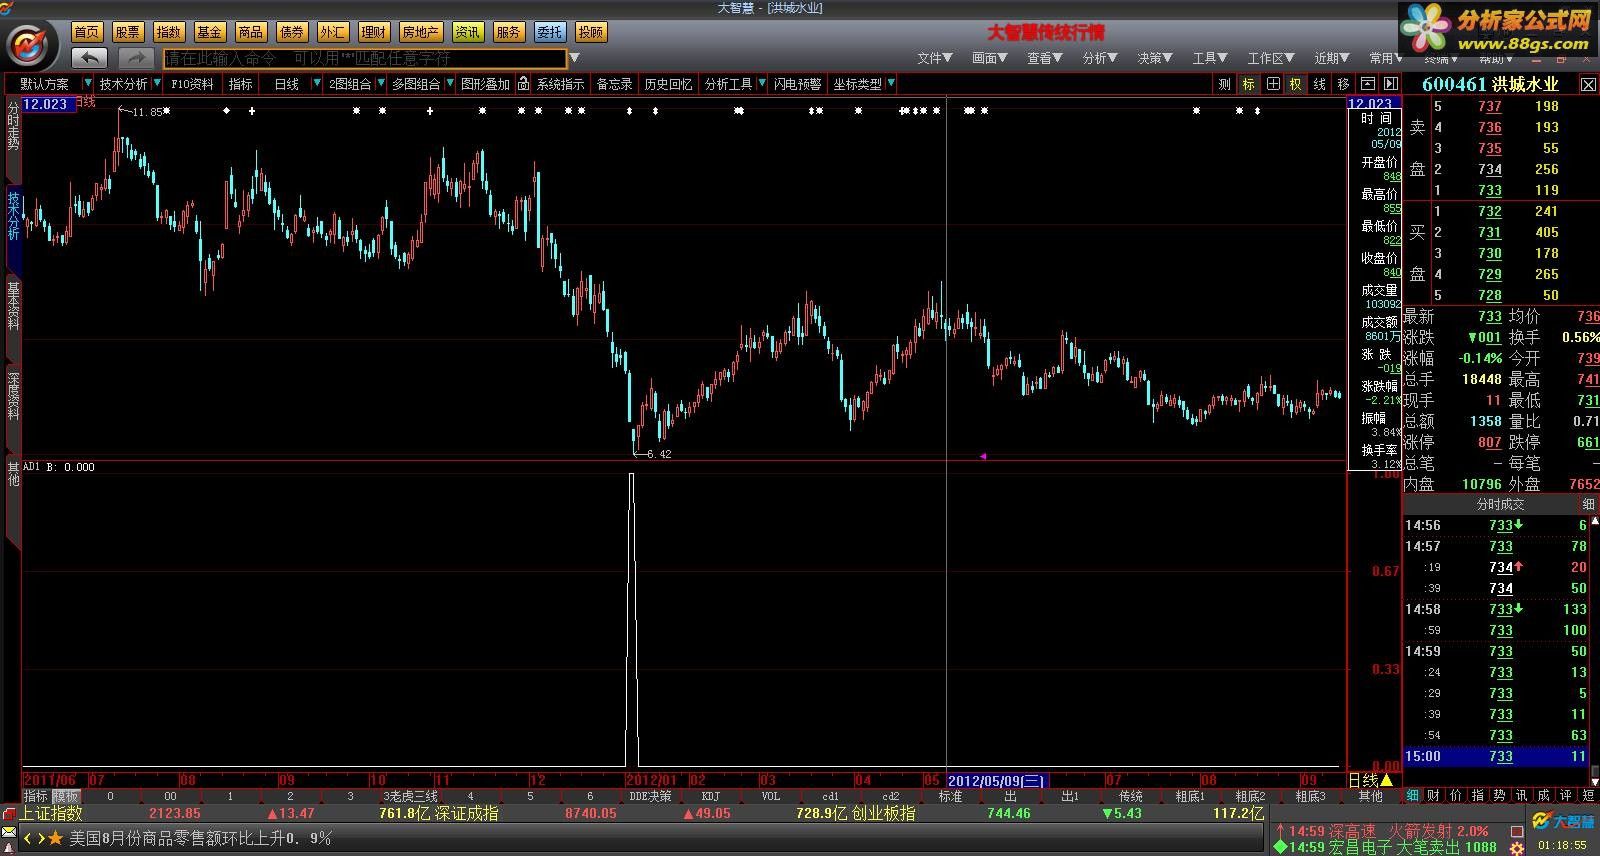The height and width of the screenshot is (856, 1600).
Task: Click the window layout icon in chart toolbar
Action: coord(1367,84)
